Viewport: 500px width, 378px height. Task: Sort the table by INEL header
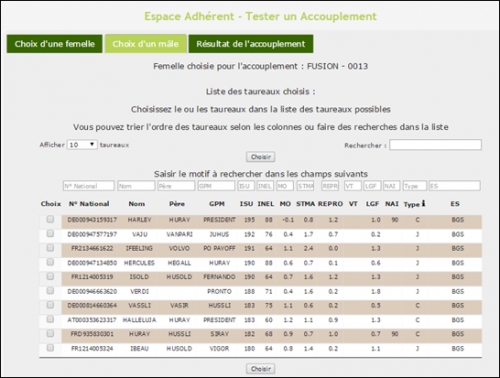point(266,204)
